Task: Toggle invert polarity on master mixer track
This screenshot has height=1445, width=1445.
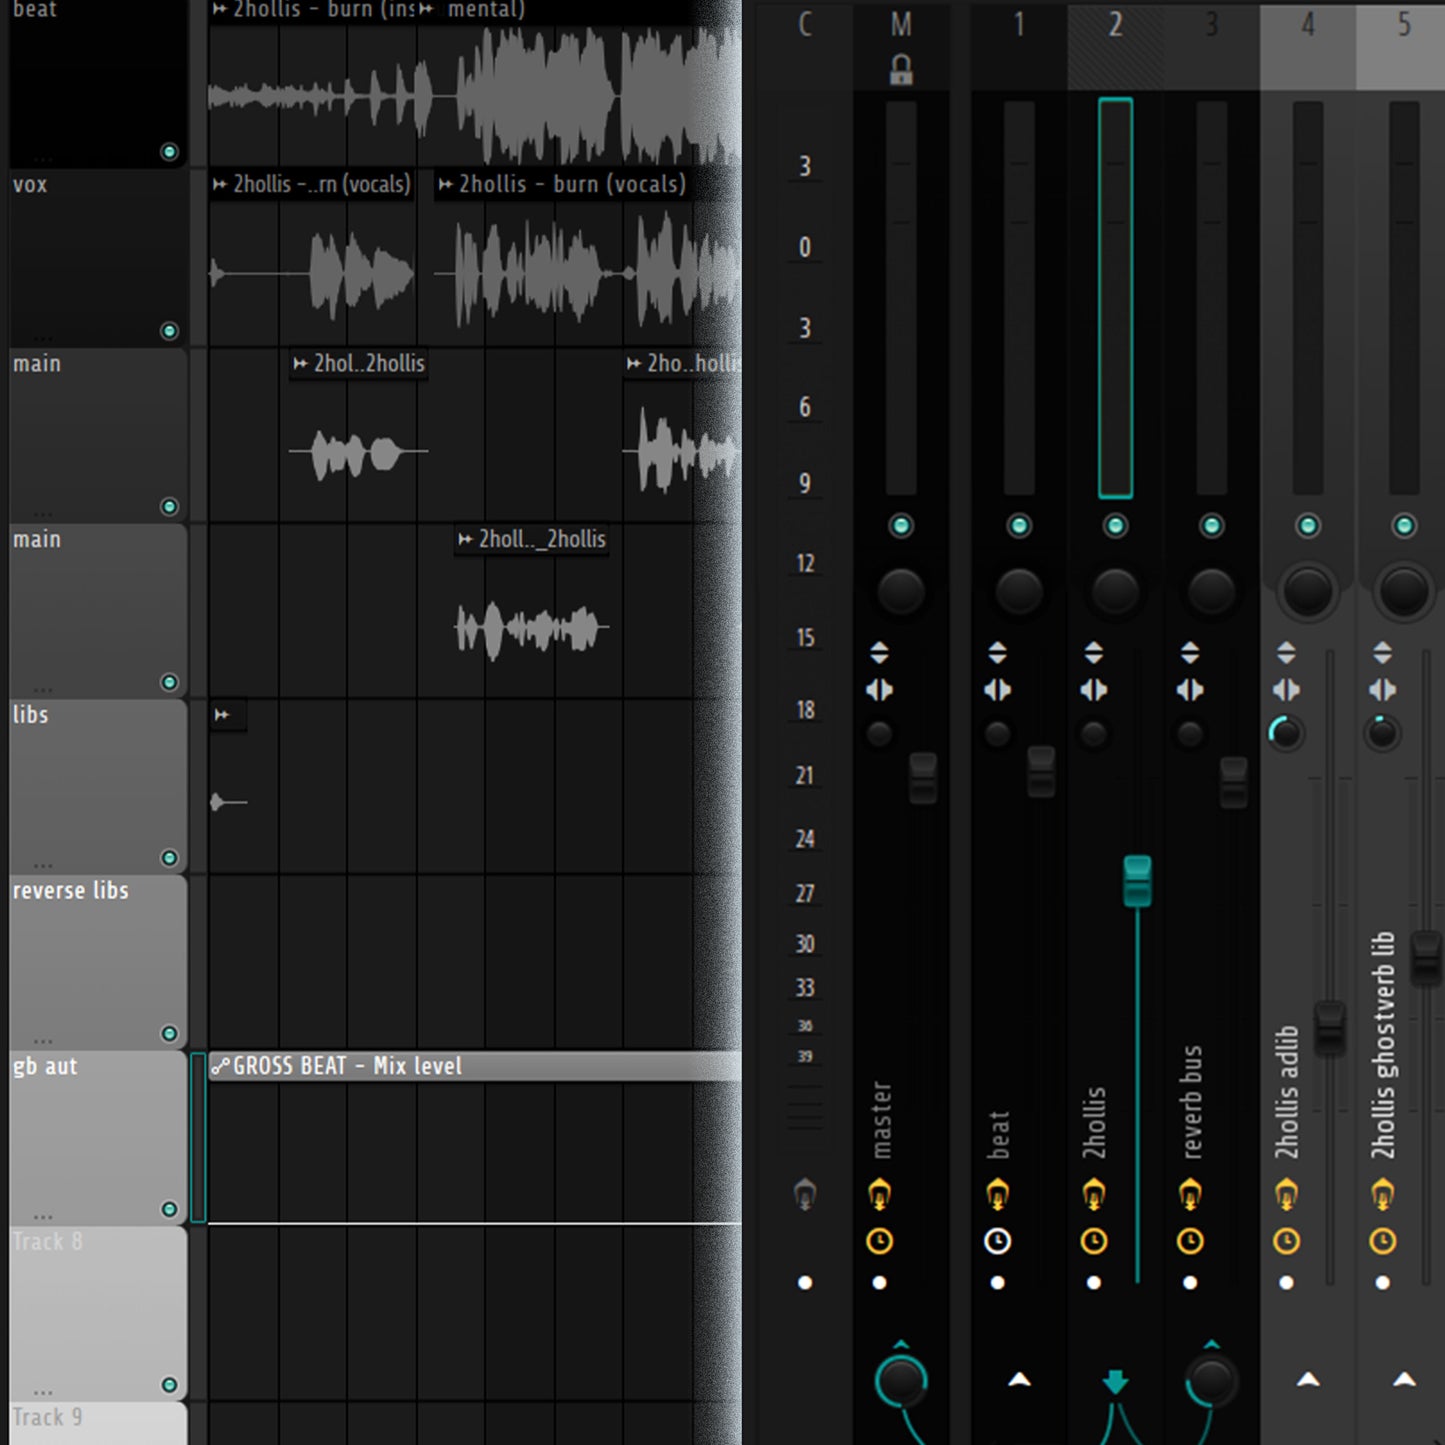Action: [879, 653]
